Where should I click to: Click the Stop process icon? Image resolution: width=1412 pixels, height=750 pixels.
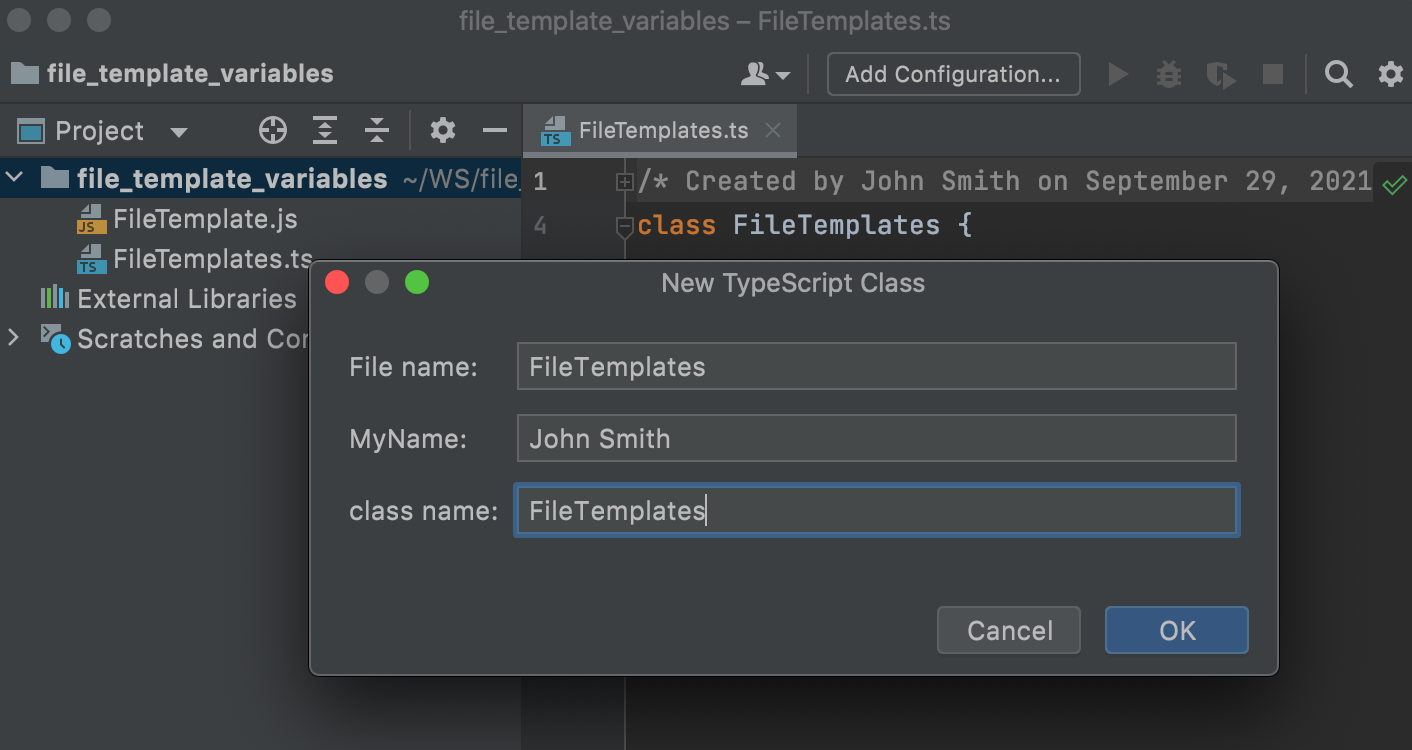1272,74
